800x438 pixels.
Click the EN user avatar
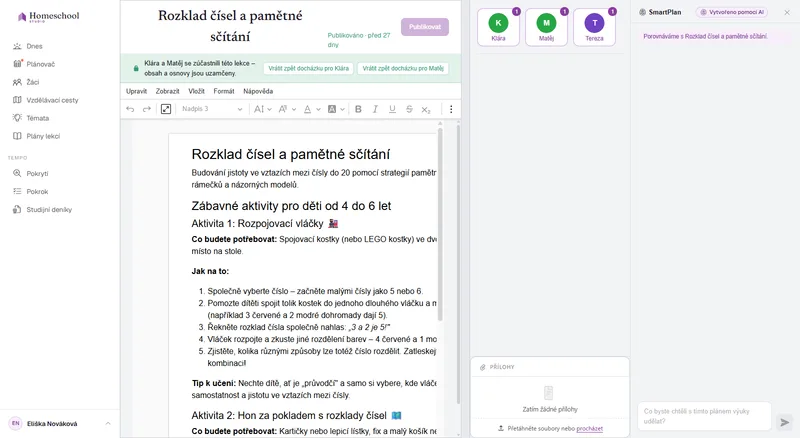[15, 423]
